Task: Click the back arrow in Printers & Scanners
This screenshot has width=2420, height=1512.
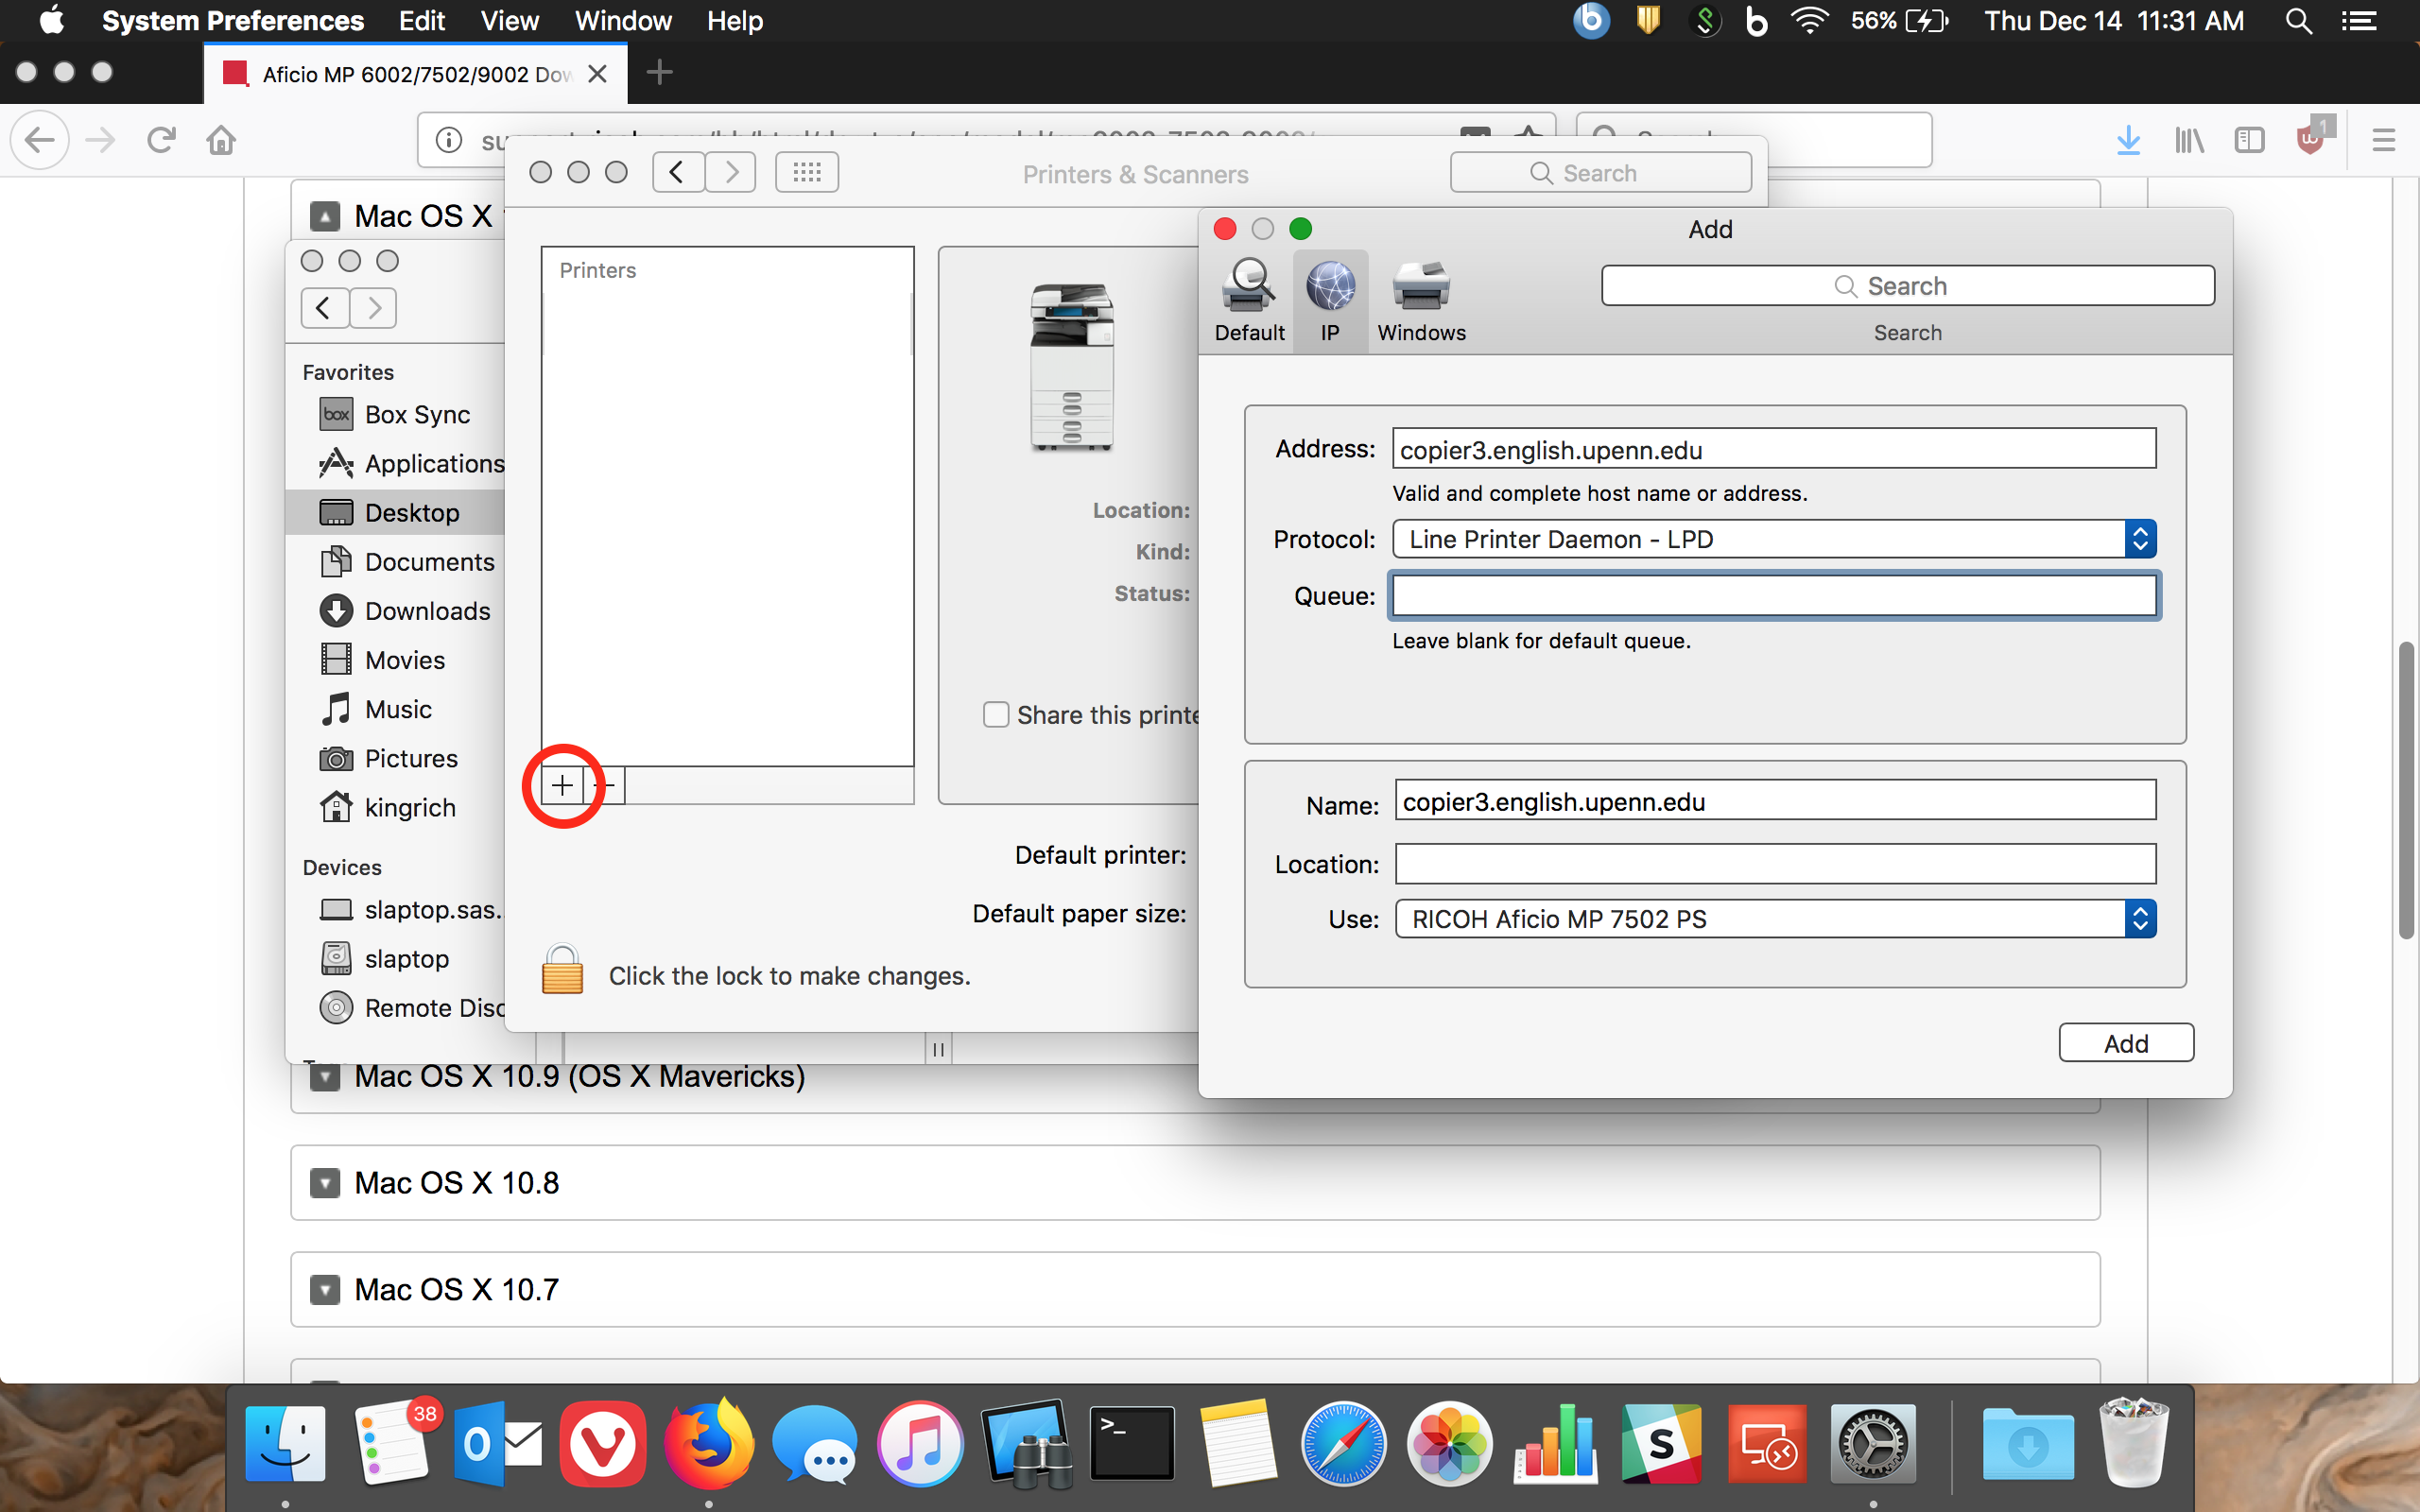Action: click(x=678, y=171)
